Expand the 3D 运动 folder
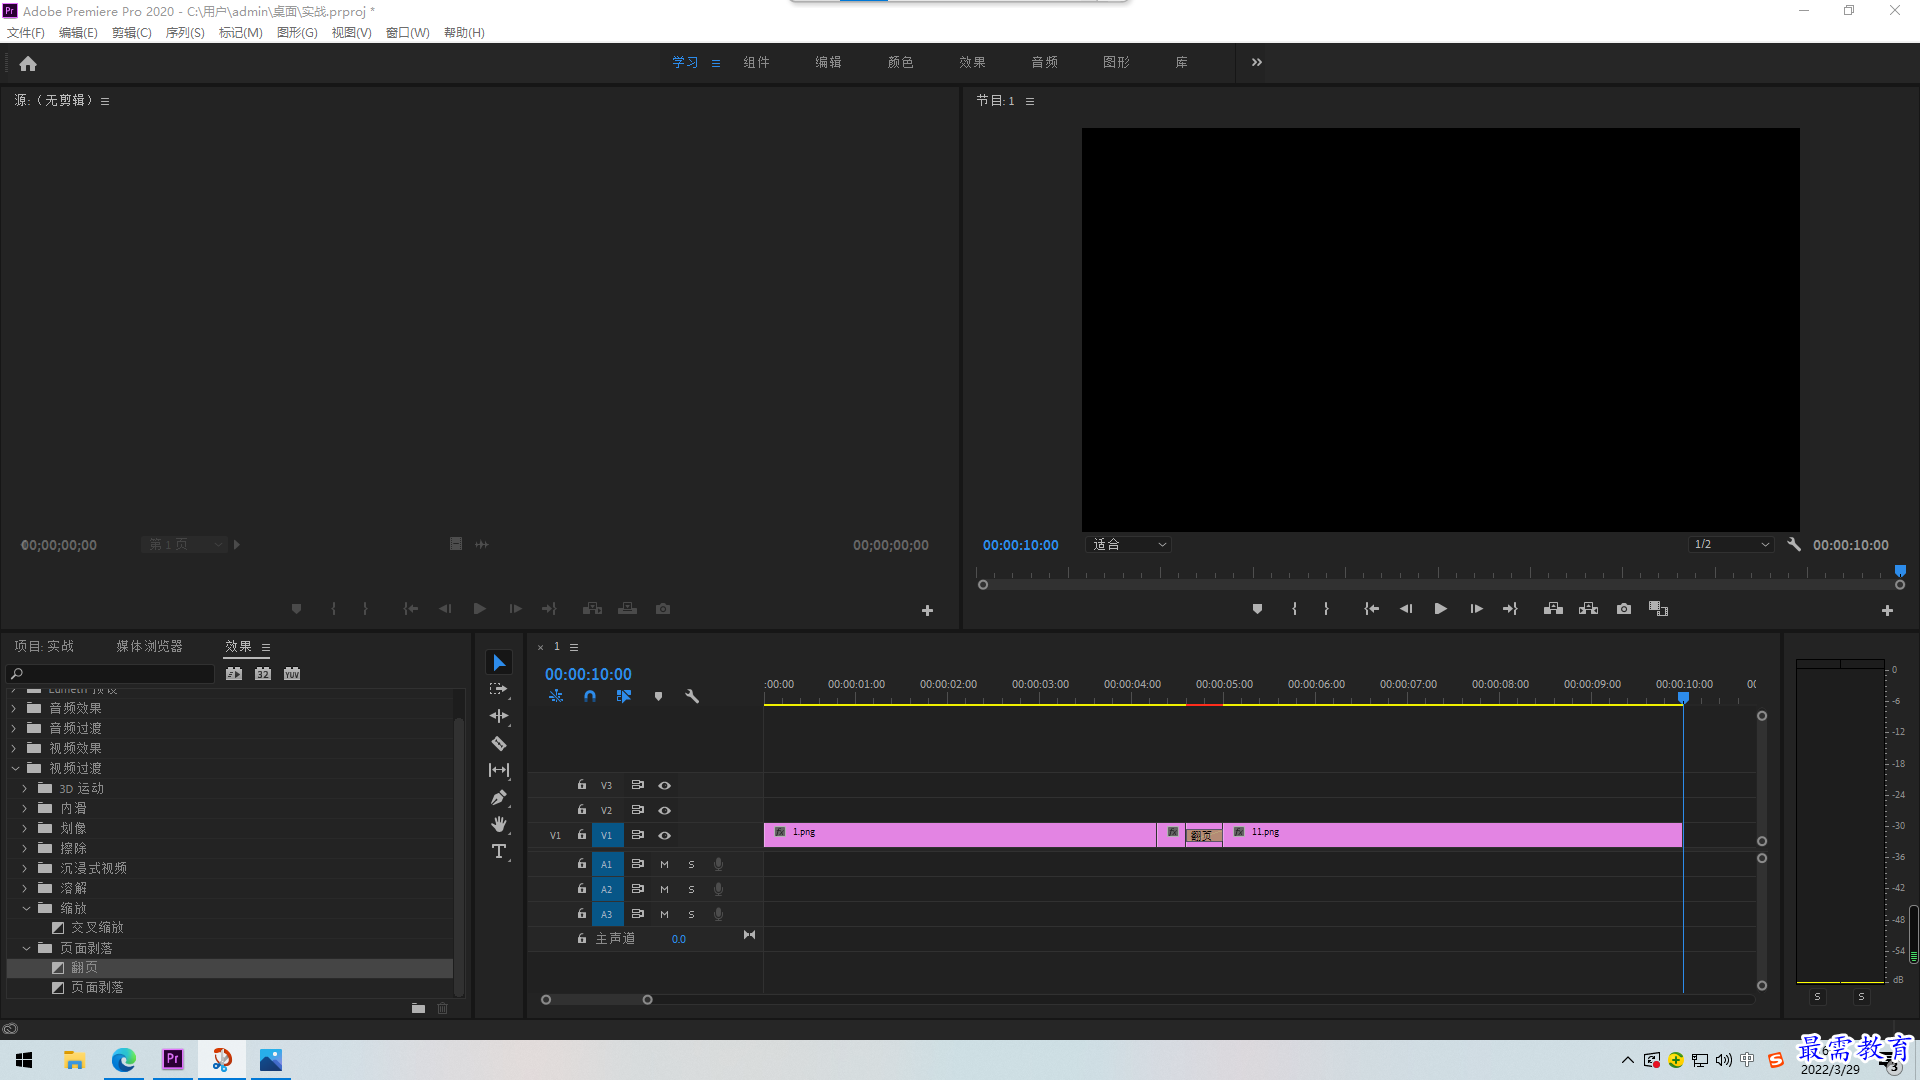 pos(25,788)
